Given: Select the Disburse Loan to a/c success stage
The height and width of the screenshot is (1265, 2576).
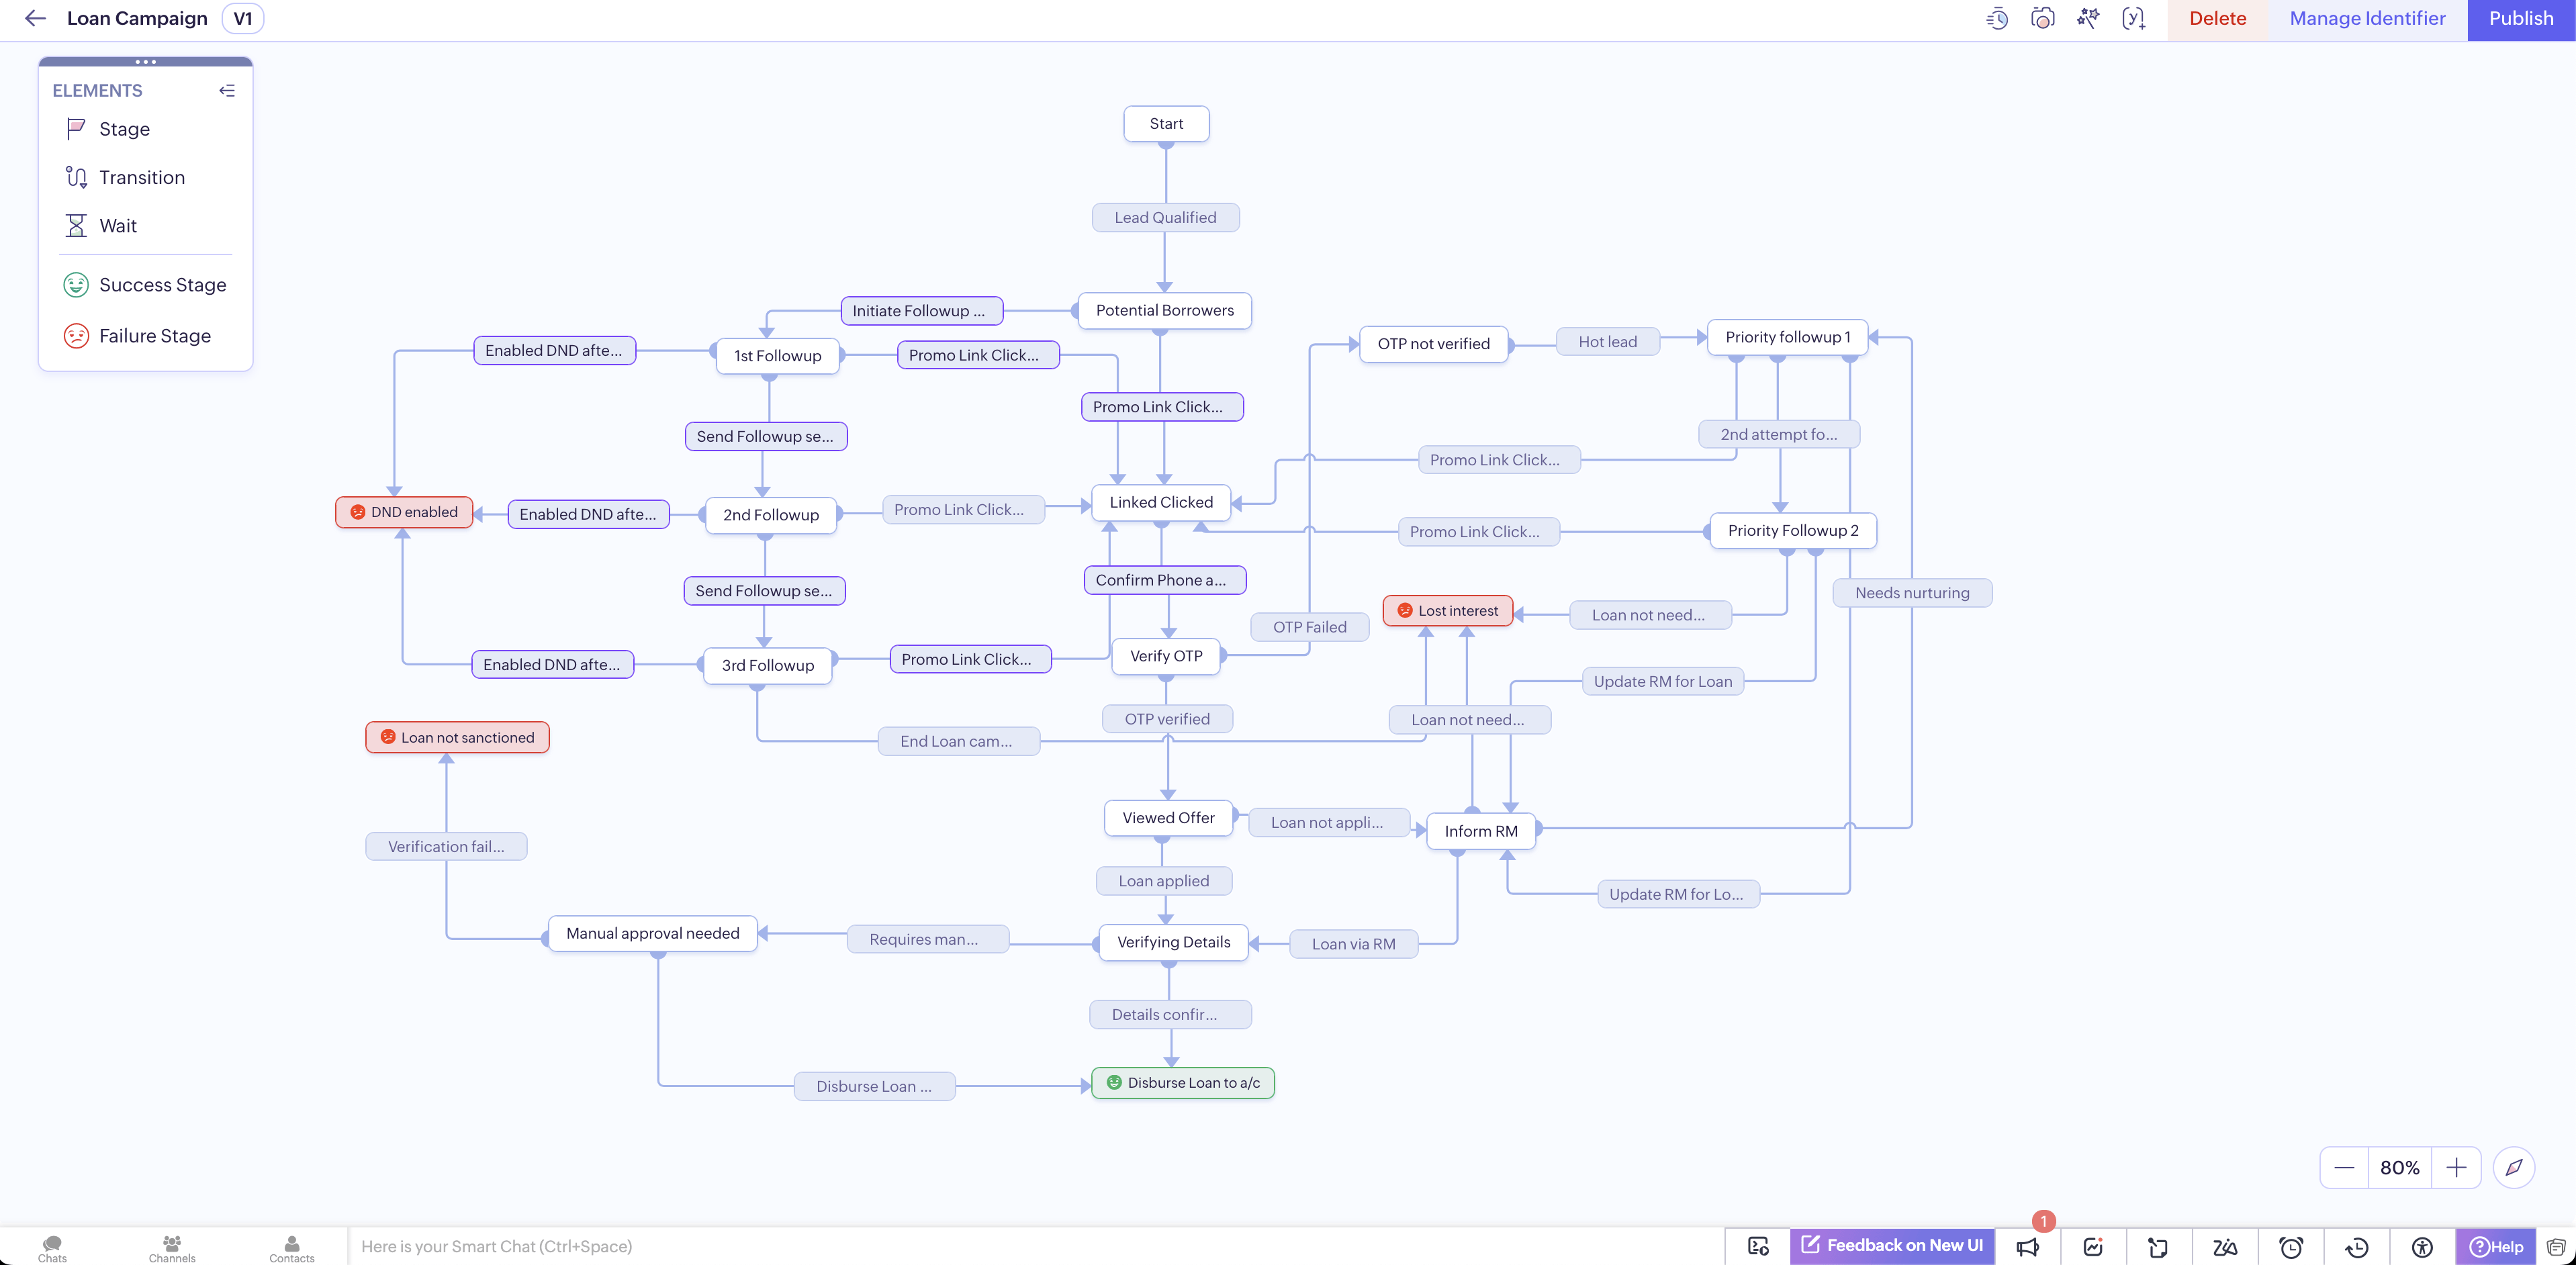Looking at the screenshot, I should point(1183,1083).
